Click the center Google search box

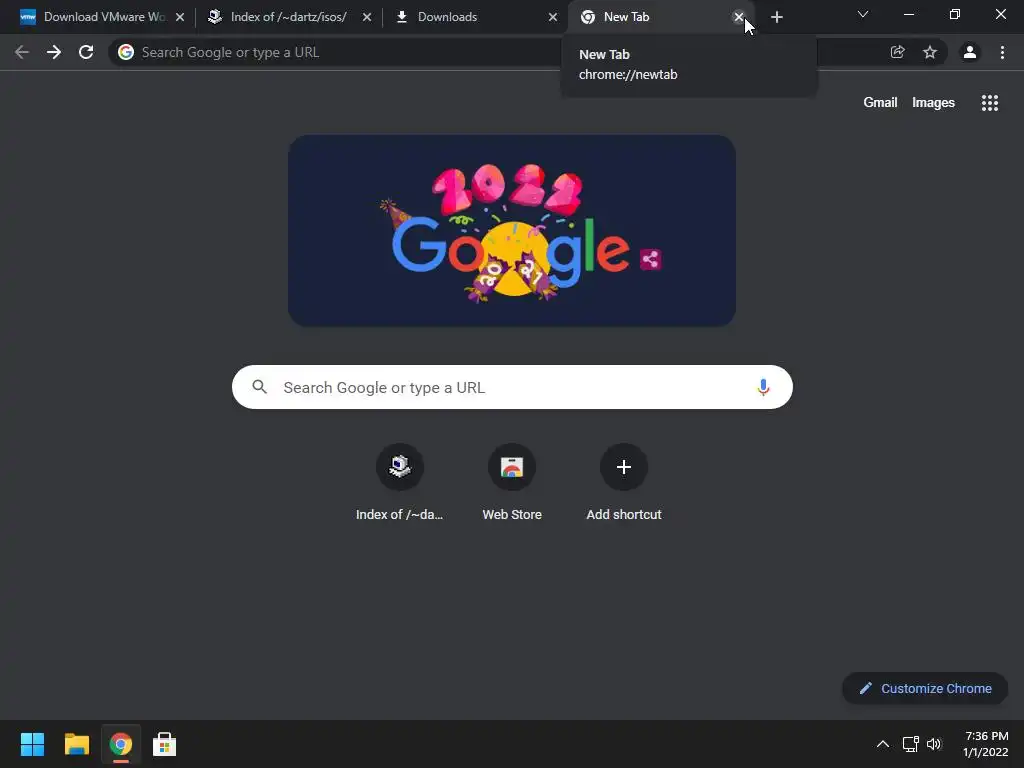tap(512, 387)
